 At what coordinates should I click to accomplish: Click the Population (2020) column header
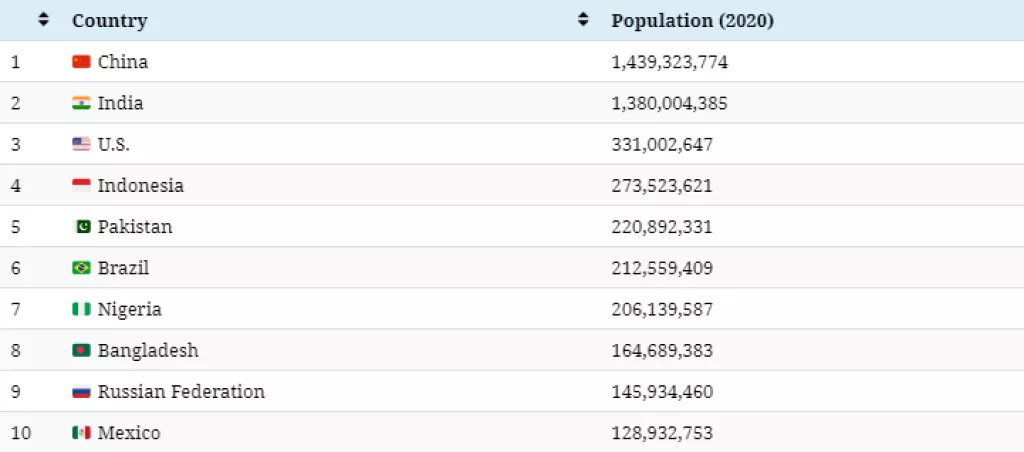click(x=692, y=21)
